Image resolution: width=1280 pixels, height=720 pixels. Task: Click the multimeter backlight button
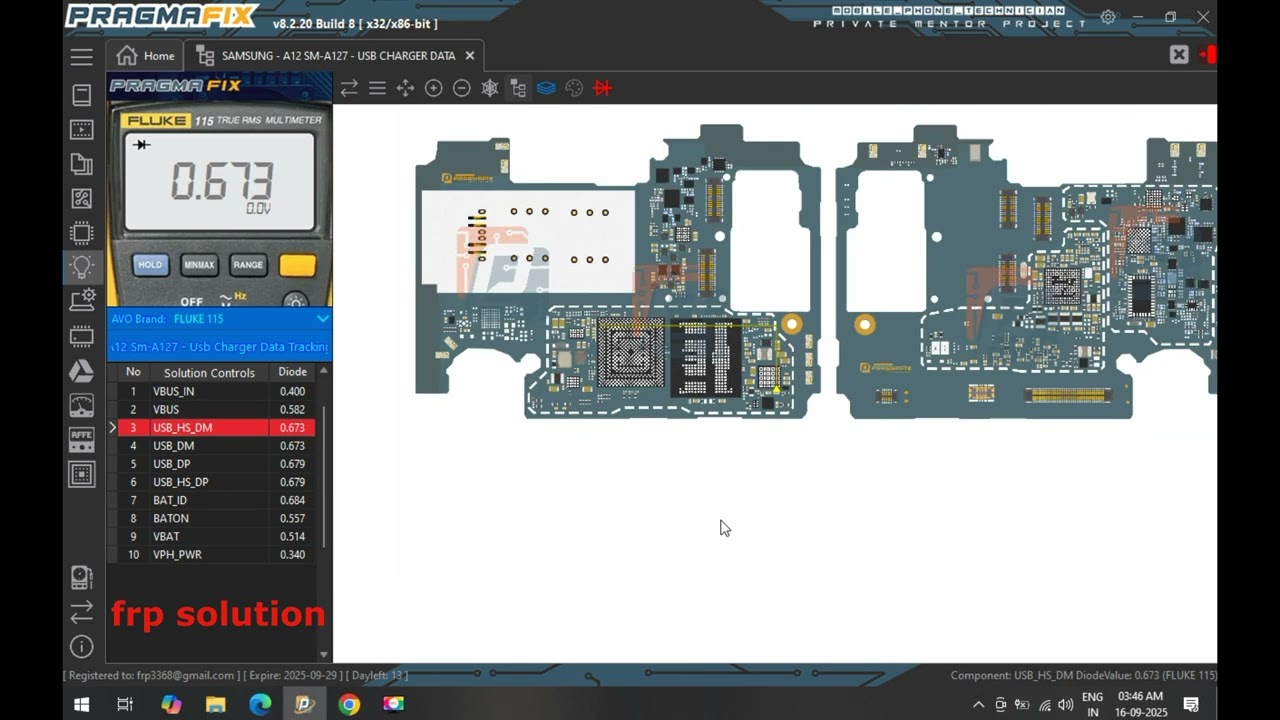(295, 301)
